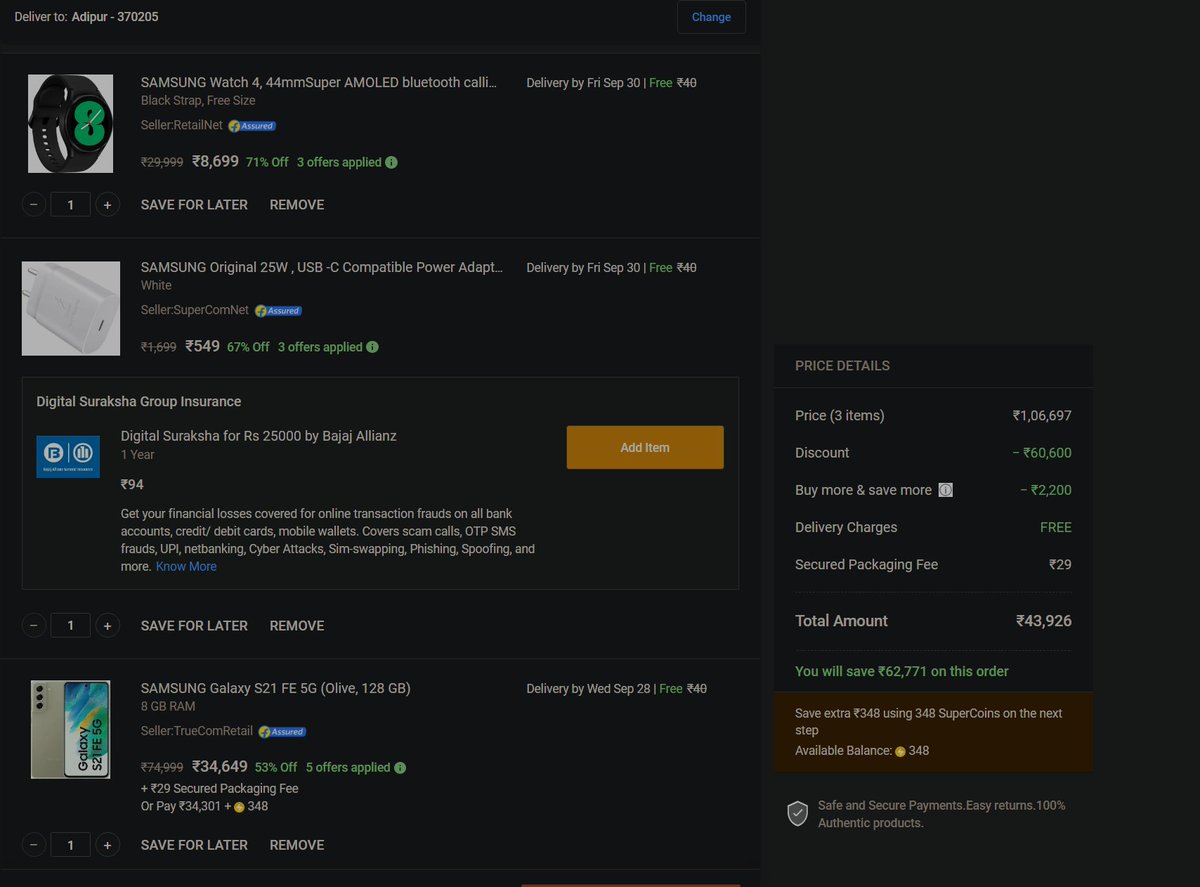1200x887 pixels.
Task: Click the Power Adapter quantity input field
Action: [x=70, y=626]
